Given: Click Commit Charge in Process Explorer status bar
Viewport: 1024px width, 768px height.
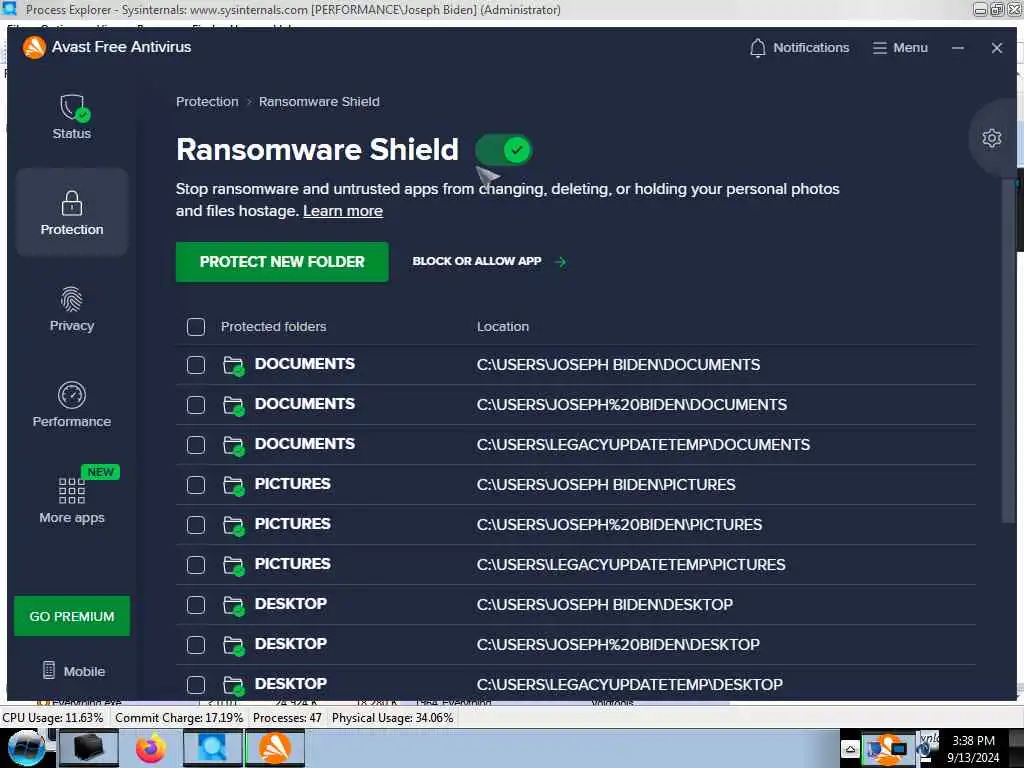Looking at the screenshot, I should pos(179,718).
